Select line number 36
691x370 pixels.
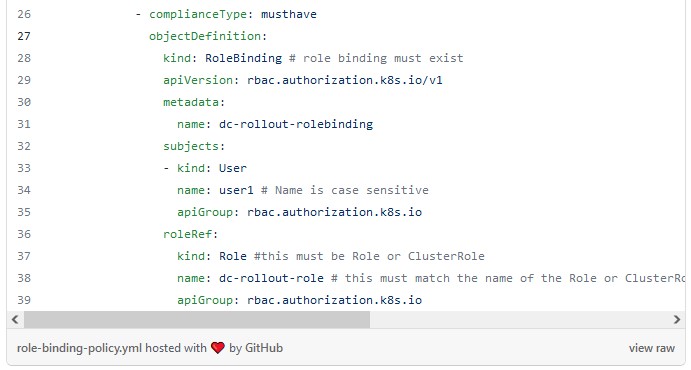click(x=24, y=234)
